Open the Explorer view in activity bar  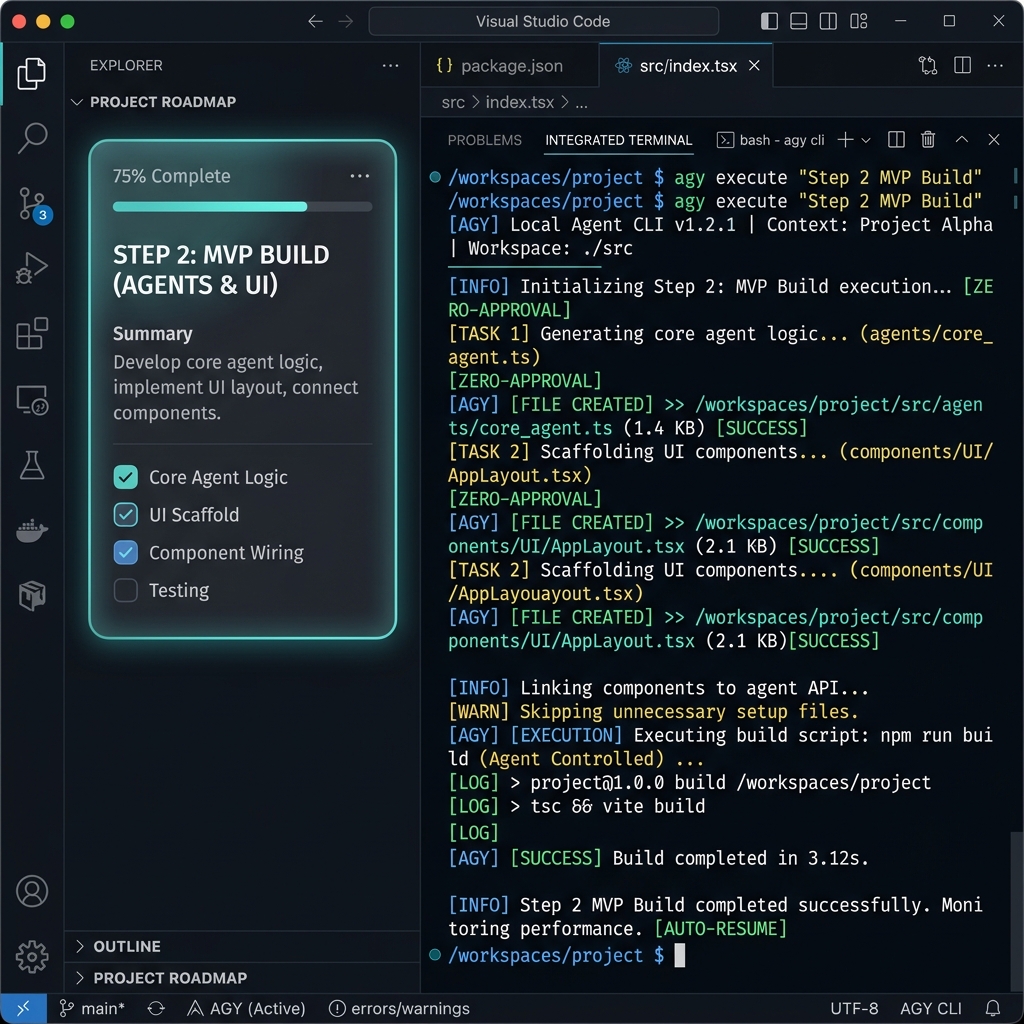click(31, 73)
